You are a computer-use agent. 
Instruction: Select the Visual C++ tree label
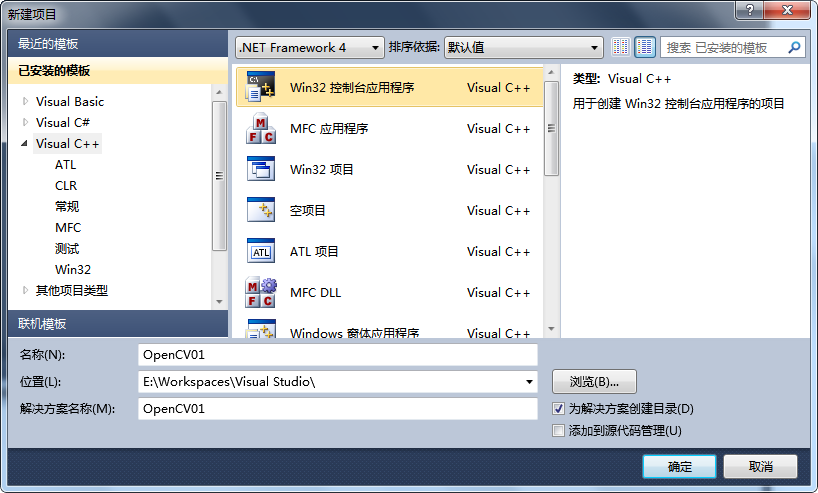tap(67, 143)
